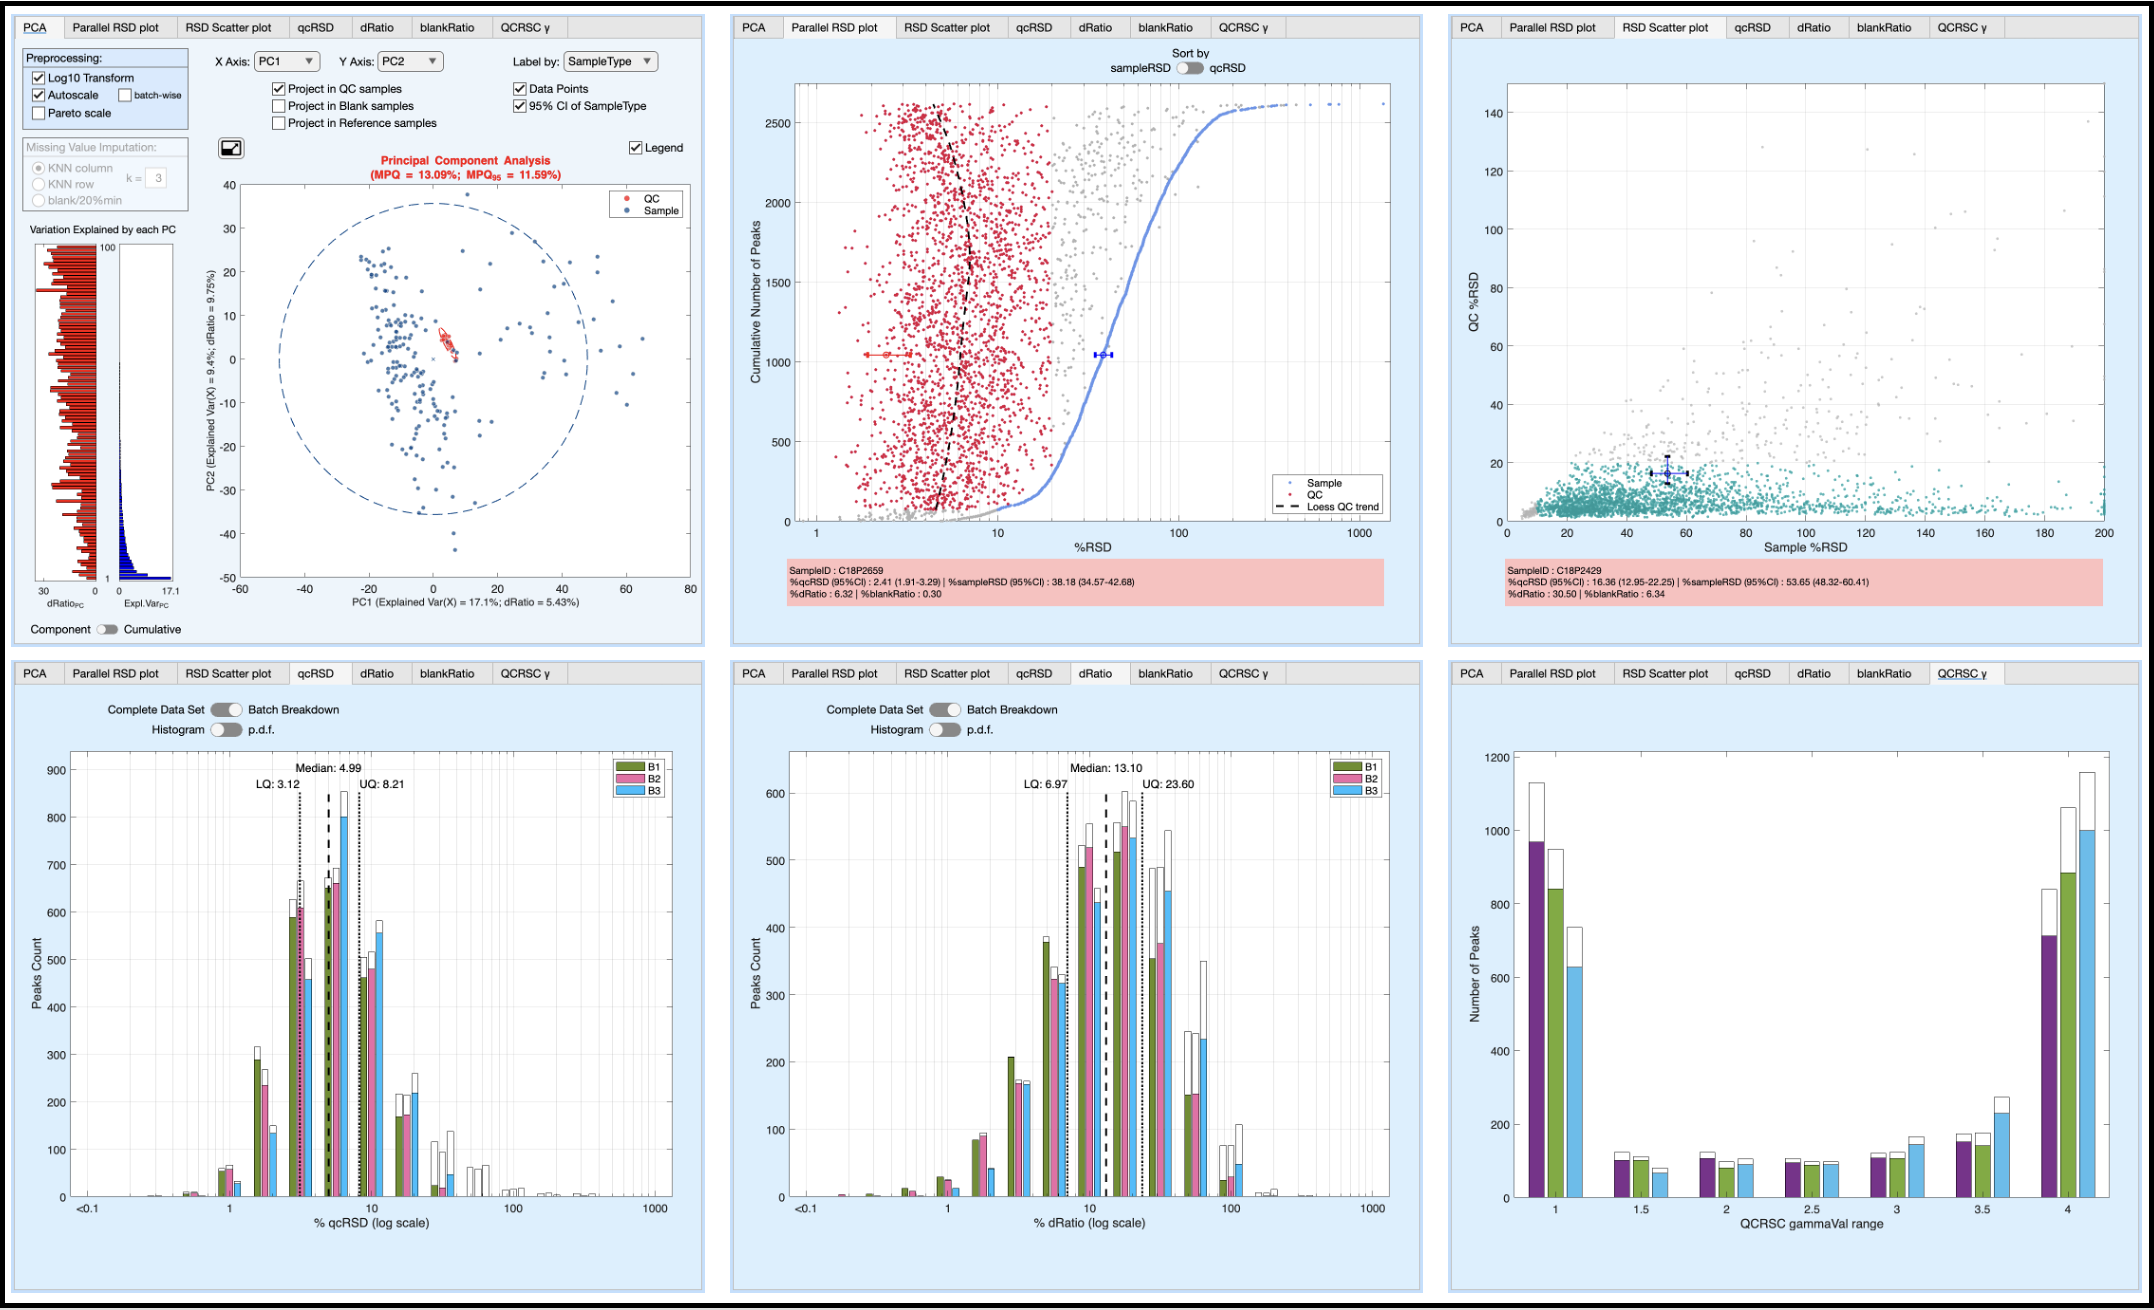
Task: Open blankRatio tab in bottom-right panel
Action: tap(1884, 674)
